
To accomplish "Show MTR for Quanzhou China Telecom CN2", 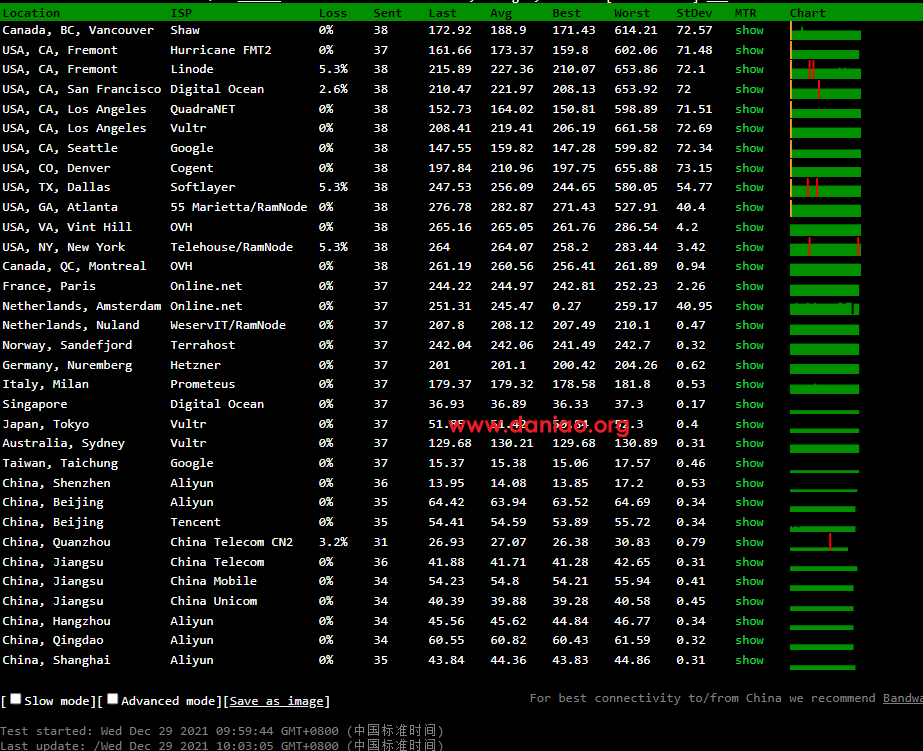I will (x=749, y=541).
